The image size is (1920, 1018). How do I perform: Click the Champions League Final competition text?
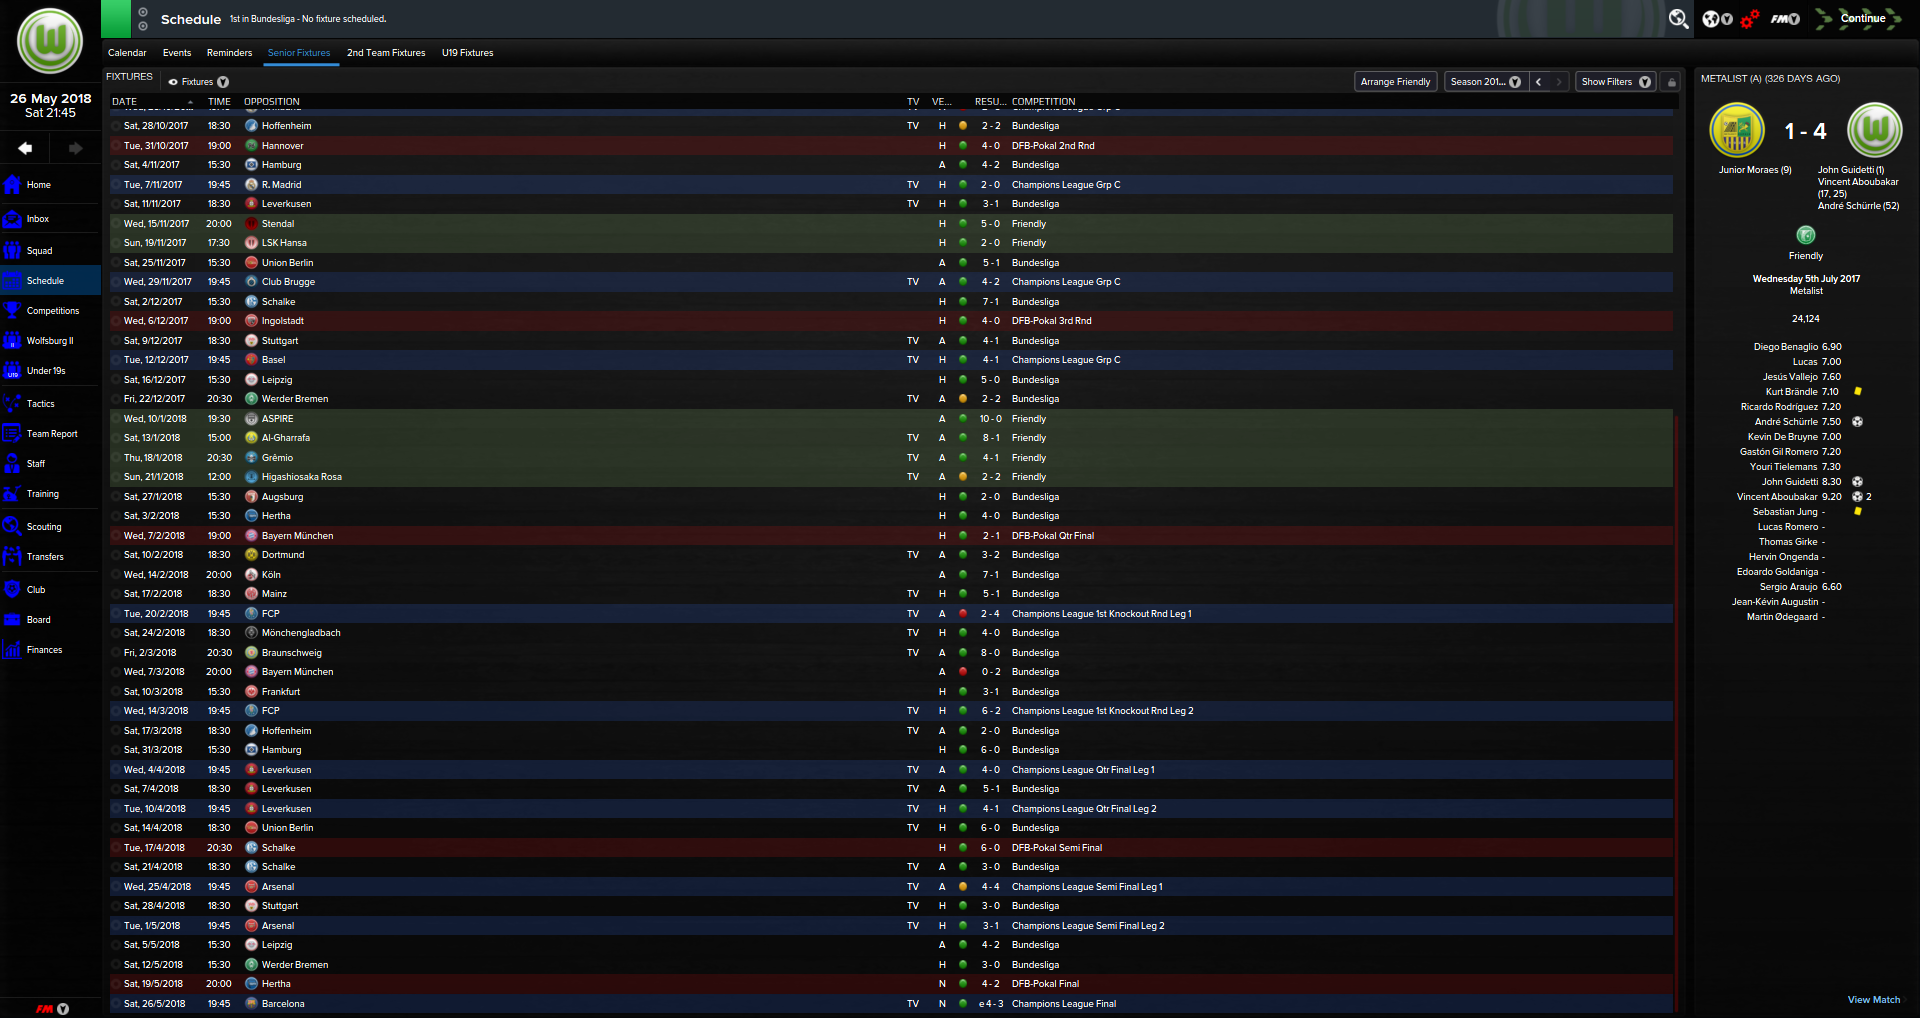point(1064,1004)
